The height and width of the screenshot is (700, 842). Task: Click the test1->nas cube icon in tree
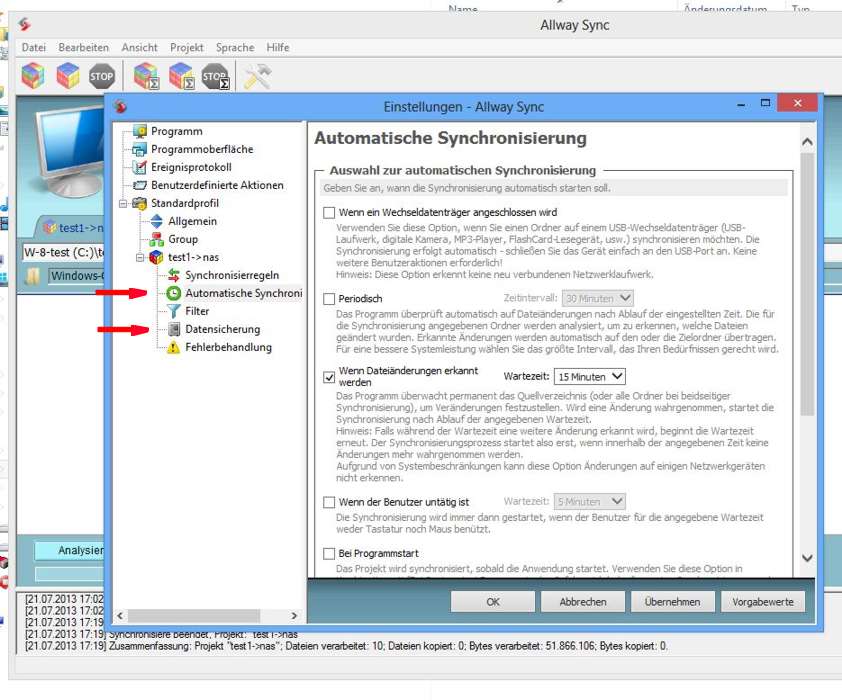[x=156, y=258]
